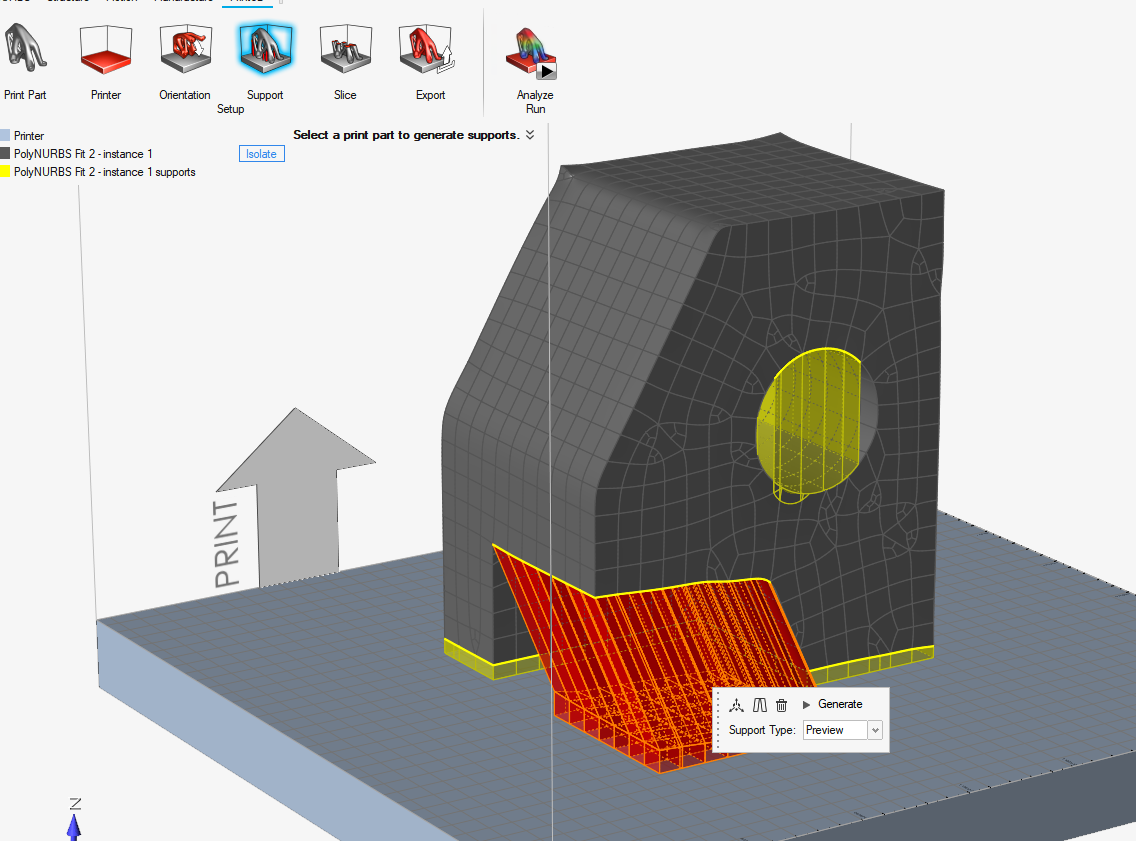Activate the Support tool icon
Viewport: 1136px width, 841px height.
265,49
